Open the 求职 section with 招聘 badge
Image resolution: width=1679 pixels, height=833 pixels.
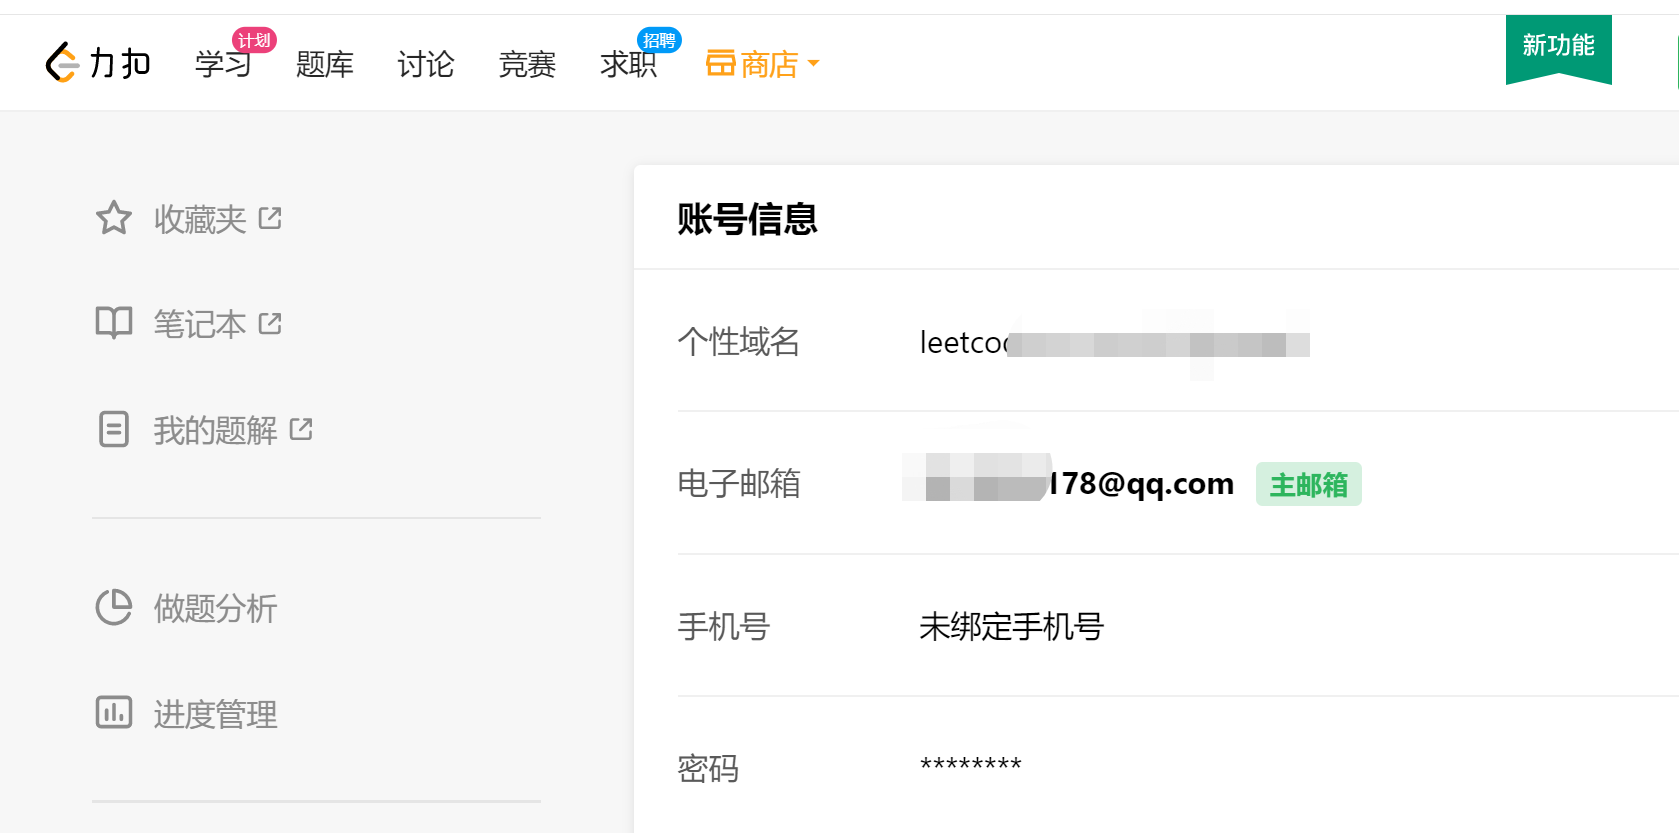tap(627, 63)
